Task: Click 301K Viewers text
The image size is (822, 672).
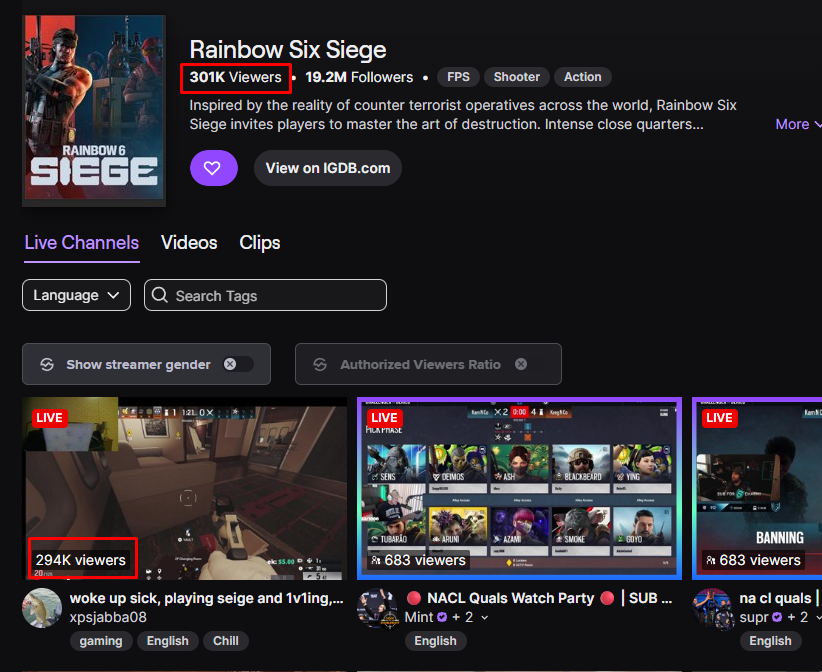Action: pyautogui.click(x=235, y=77)
